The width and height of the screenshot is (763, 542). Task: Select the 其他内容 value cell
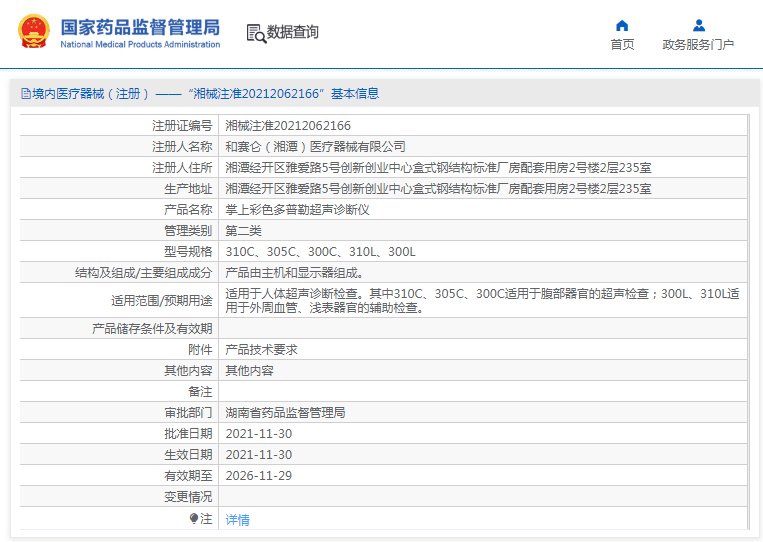click(249, 370)
